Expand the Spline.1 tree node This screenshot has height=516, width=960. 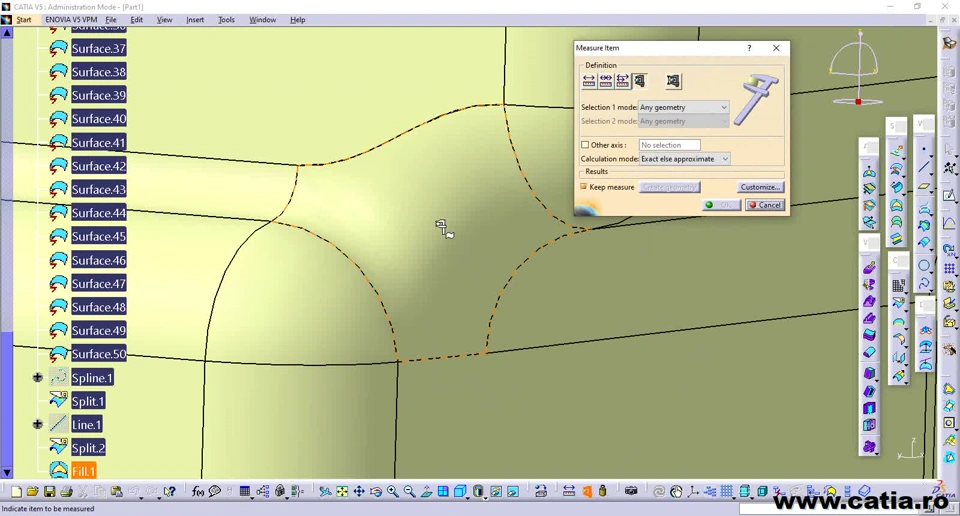(38, 378)
